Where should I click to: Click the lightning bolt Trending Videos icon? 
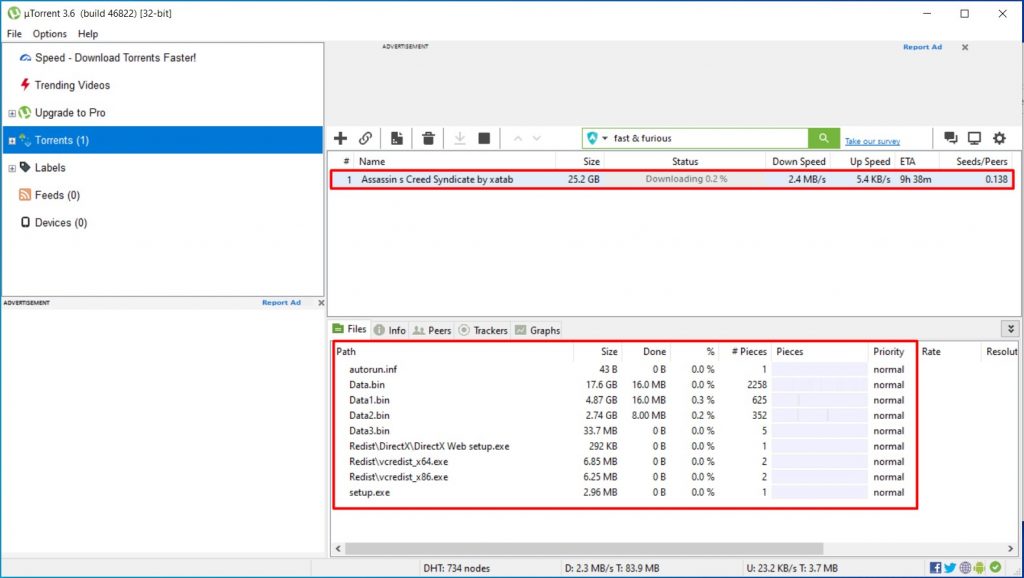25,84
